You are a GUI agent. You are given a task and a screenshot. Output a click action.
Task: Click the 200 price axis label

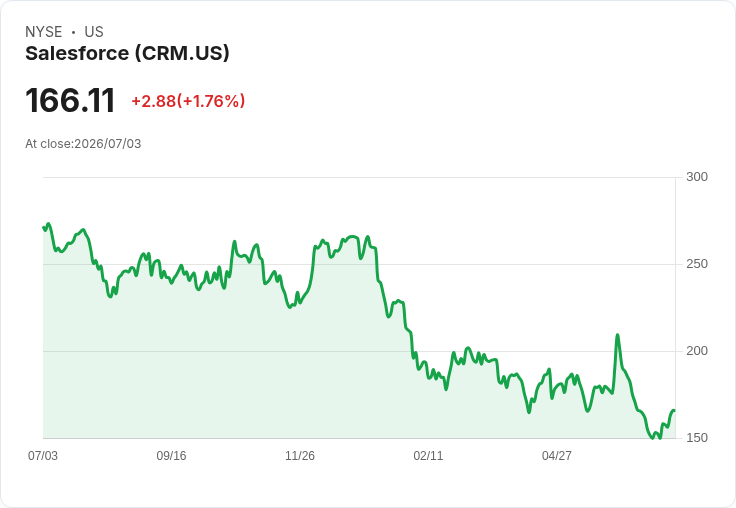[697, 351]
